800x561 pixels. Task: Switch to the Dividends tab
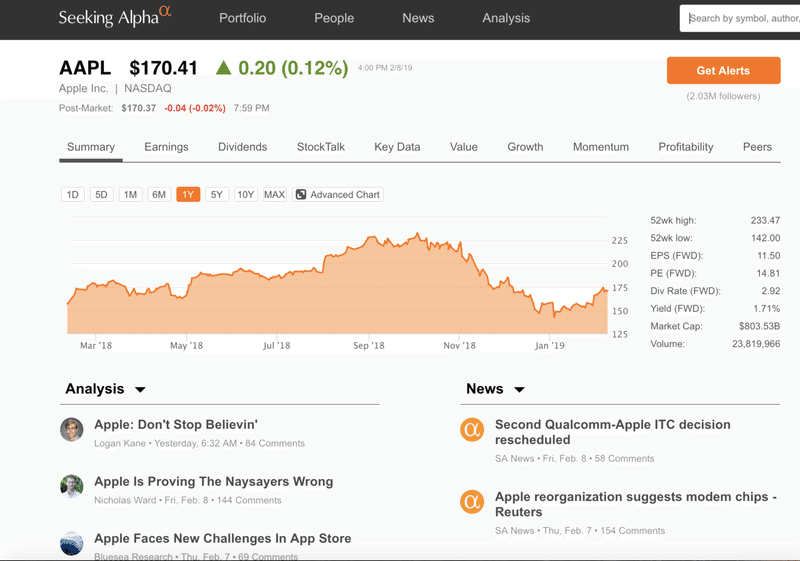pos(242,147)
